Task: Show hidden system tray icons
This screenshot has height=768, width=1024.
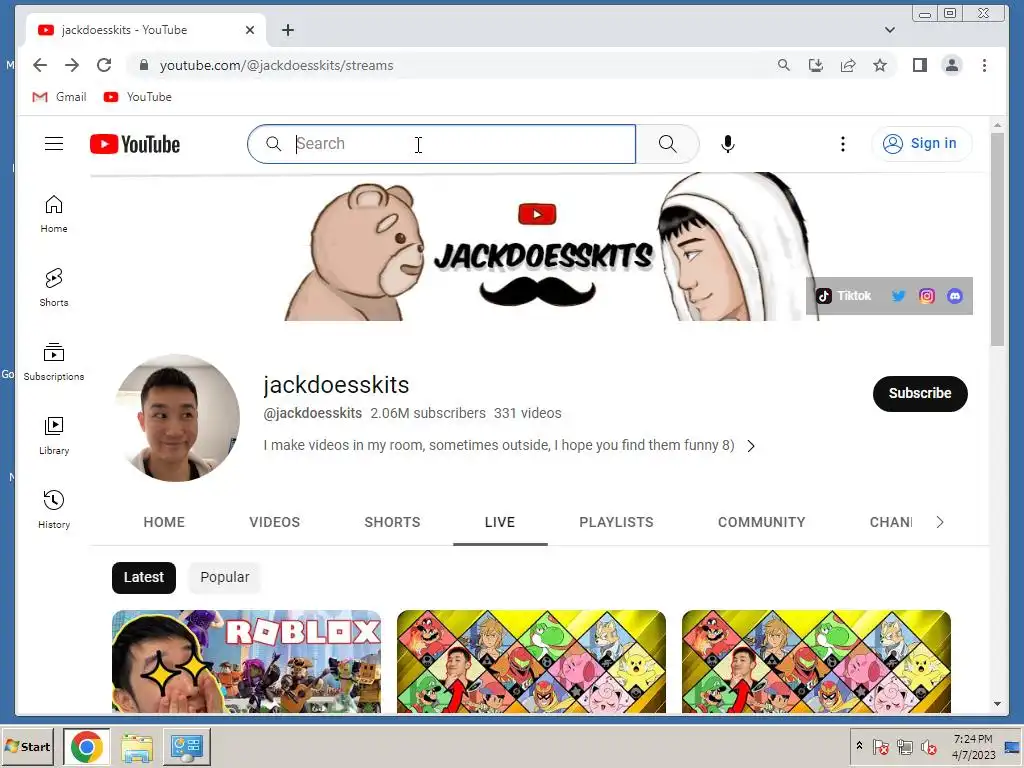Action: [x=859, y=746]
